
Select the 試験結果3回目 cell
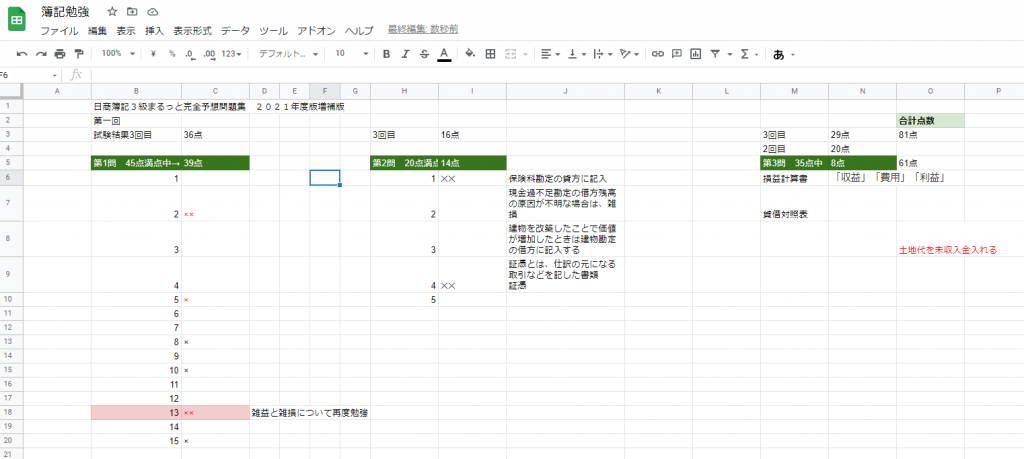[x=136, y=135]
